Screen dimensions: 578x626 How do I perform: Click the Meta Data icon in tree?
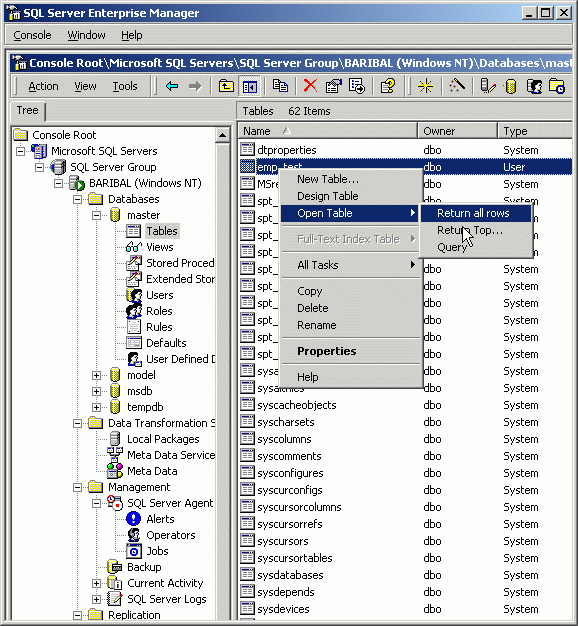(115, 471)
